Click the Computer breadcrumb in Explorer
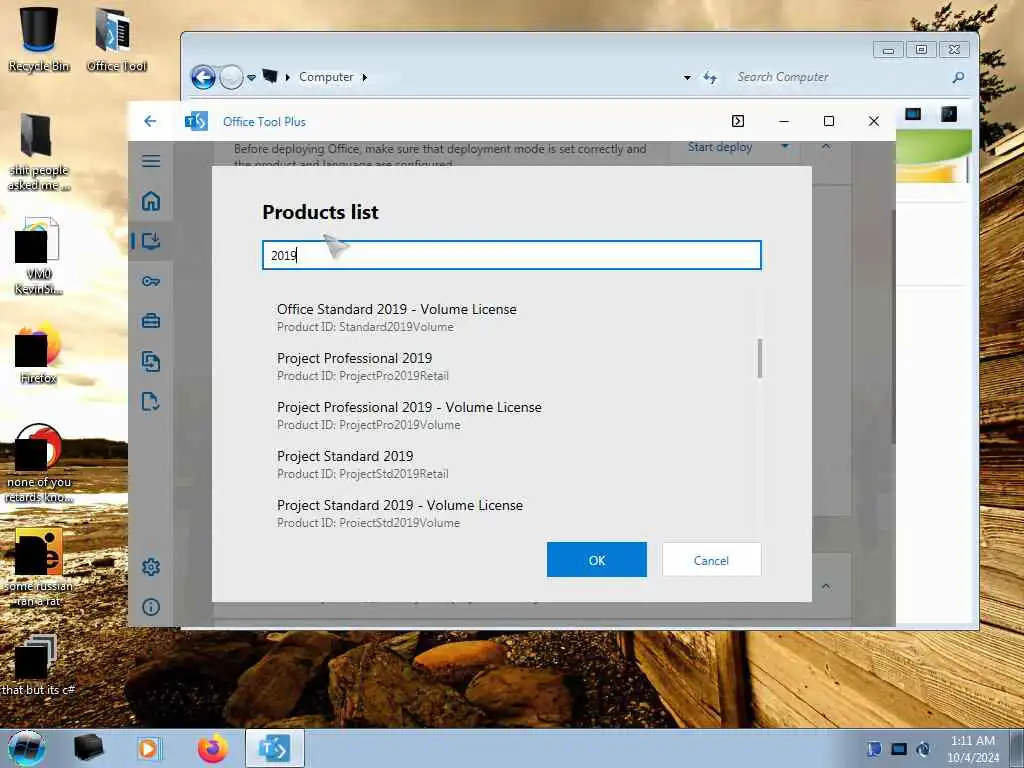 pos(326,77)
